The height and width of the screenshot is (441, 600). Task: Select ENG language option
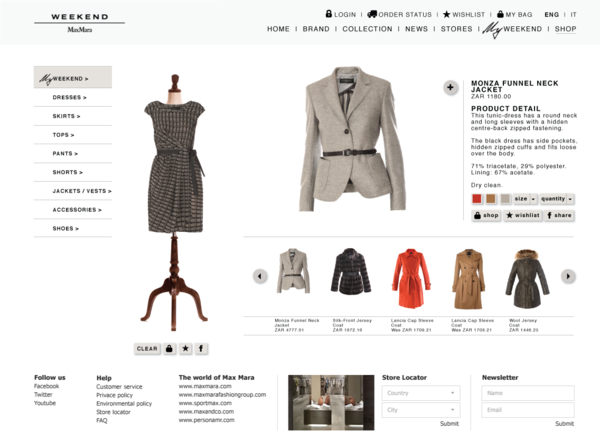pyautogui.click(x=551, y=15)
